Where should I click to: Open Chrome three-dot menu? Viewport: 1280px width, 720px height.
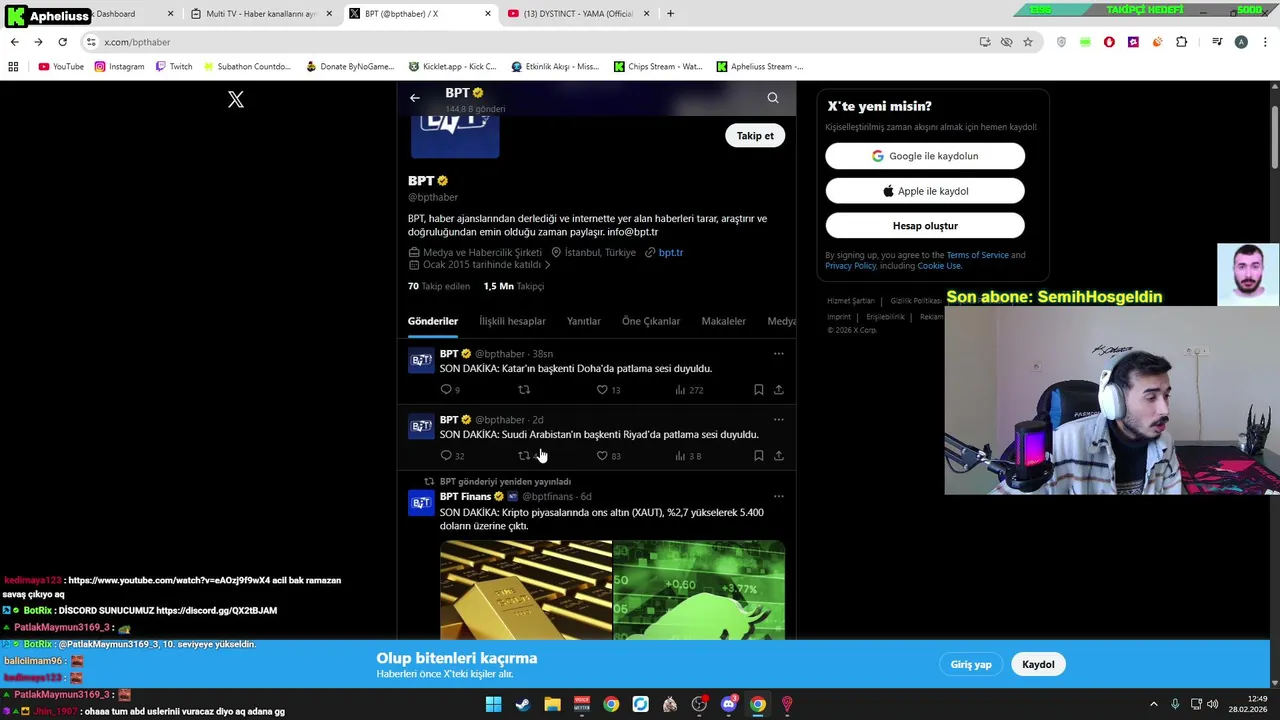pyautogui.click(x=1265, y=42)
